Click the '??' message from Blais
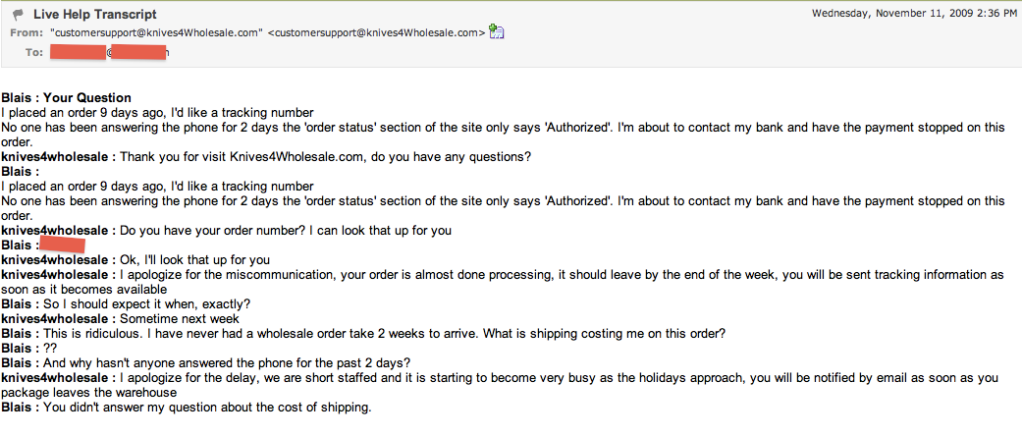 coord(29,348)
